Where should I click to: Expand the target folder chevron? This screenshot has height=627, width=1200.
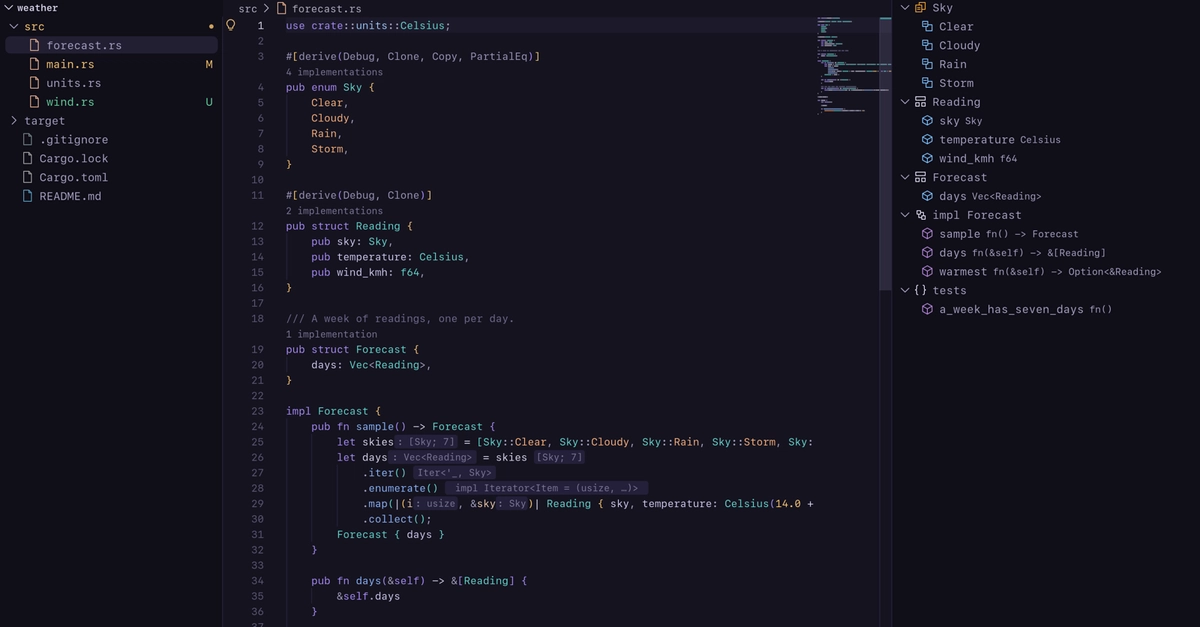[x=14, y=121]
